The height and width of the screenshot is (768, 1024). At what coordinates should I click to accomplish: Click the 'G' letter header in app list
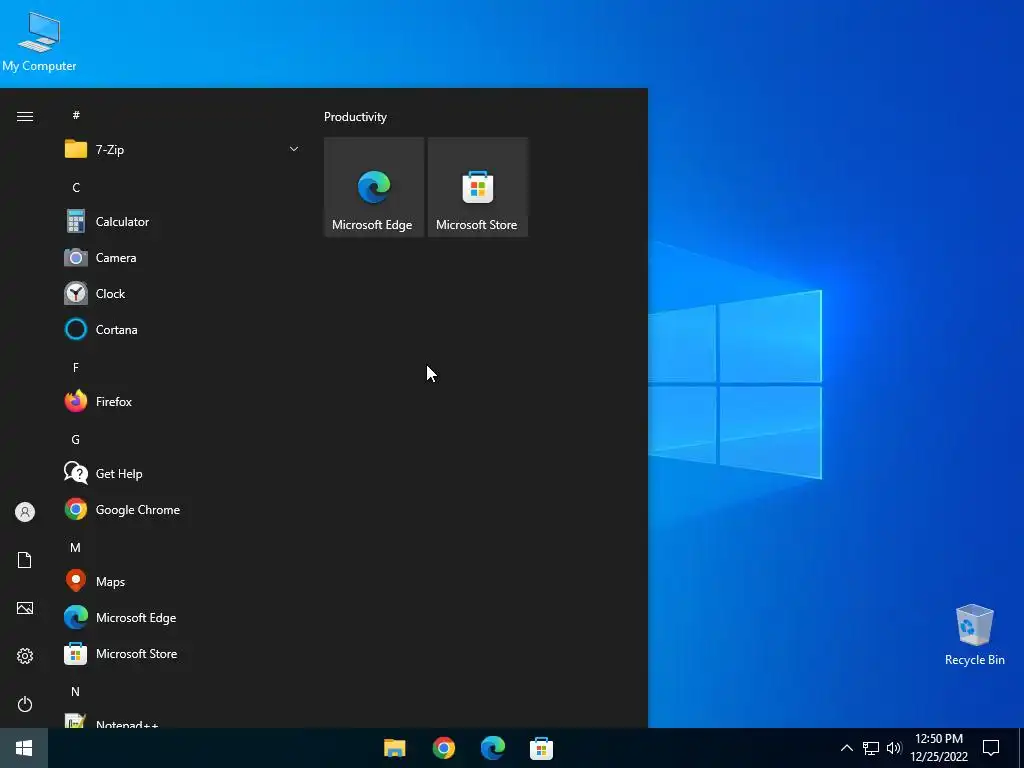[x=76, y=440]
